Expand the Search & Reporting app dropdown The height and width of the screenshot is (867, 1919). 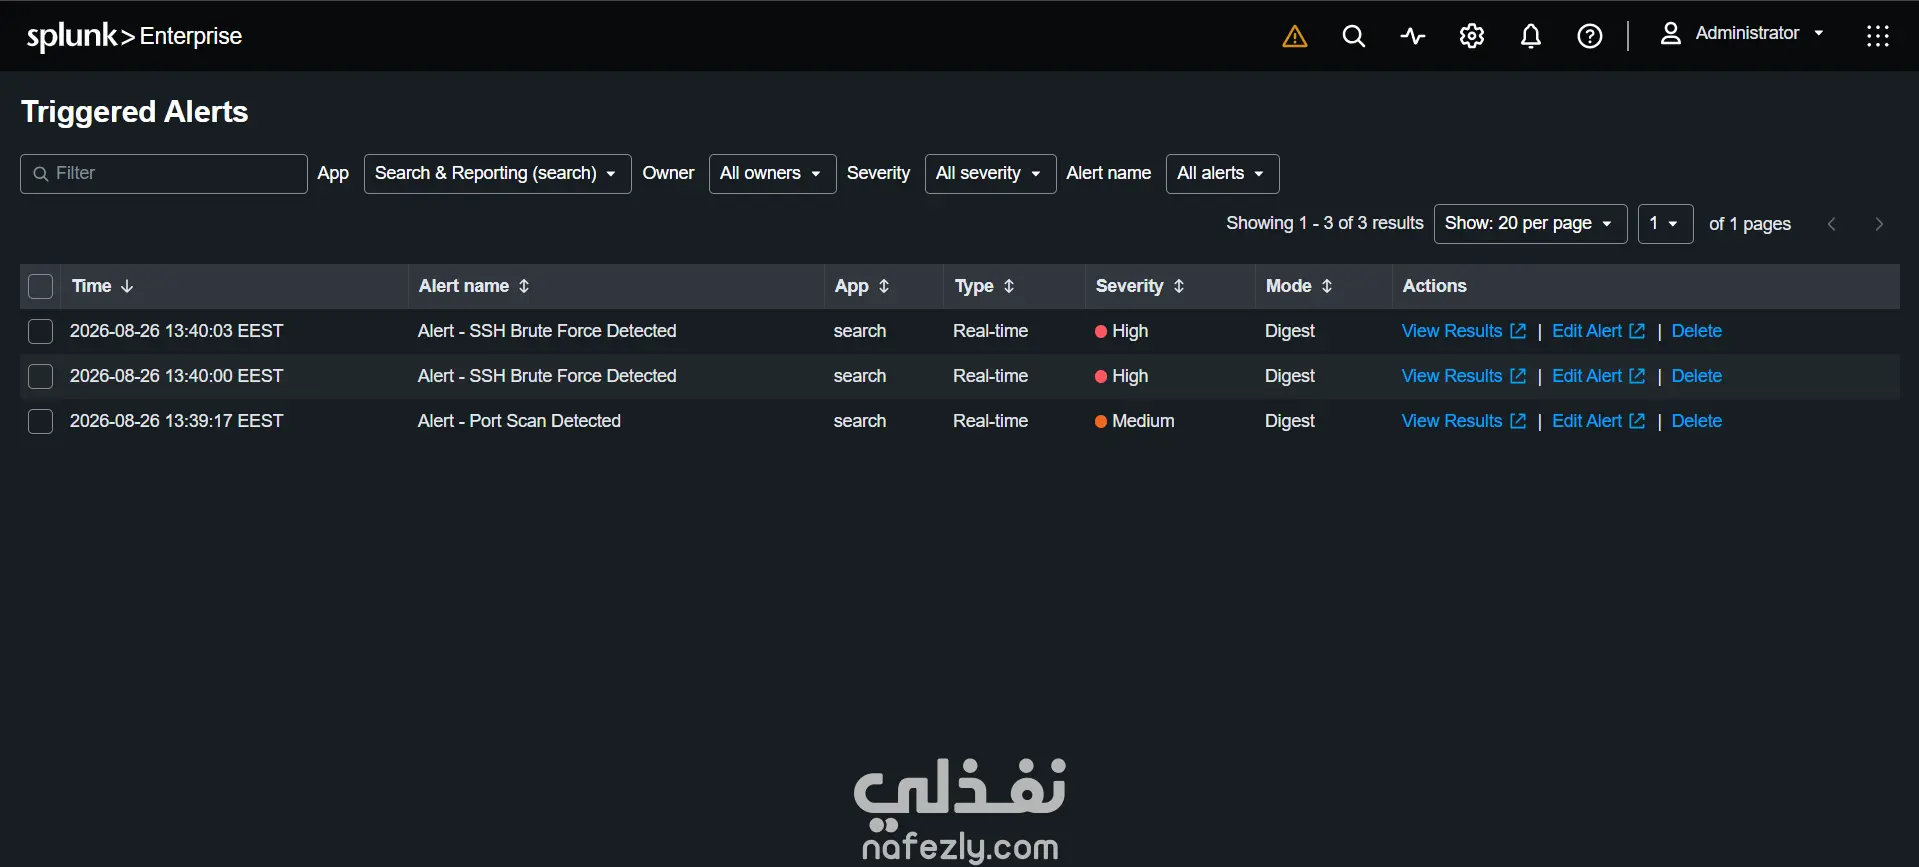pyautogui.click(x=497, y=174)
